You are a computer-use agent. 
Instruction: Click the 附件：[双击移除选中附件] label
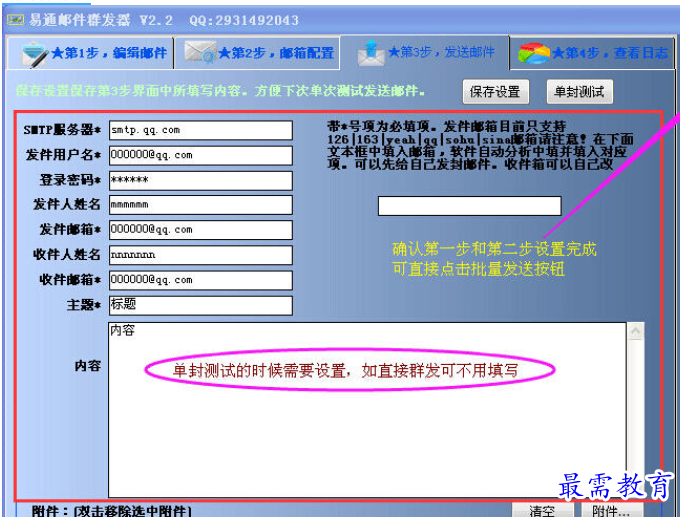111,511
